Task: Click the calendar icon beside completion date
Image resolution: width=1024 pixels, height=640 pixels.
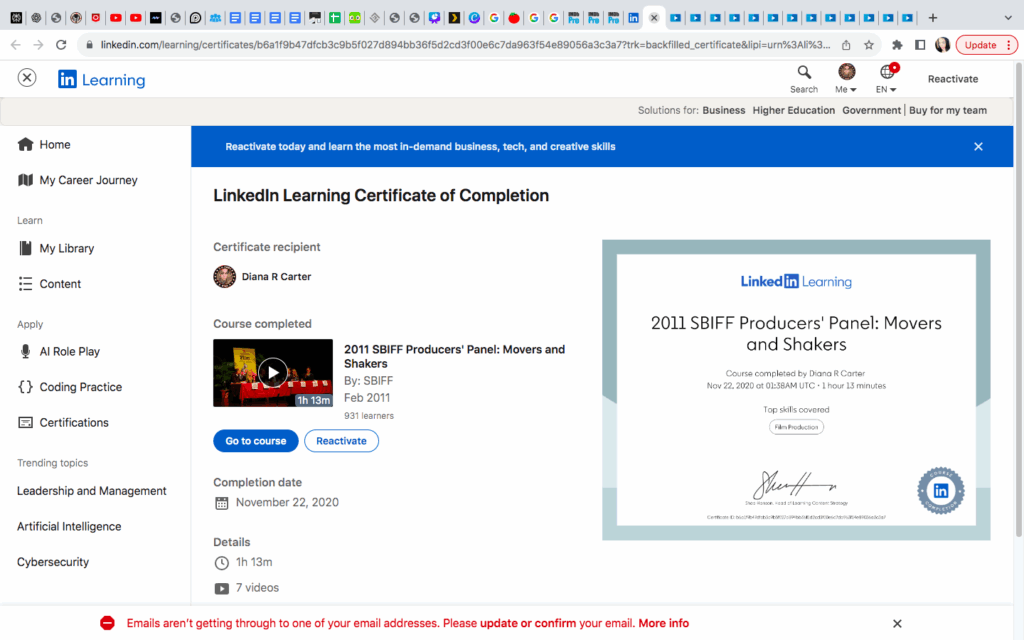Action: coord(222,503)
